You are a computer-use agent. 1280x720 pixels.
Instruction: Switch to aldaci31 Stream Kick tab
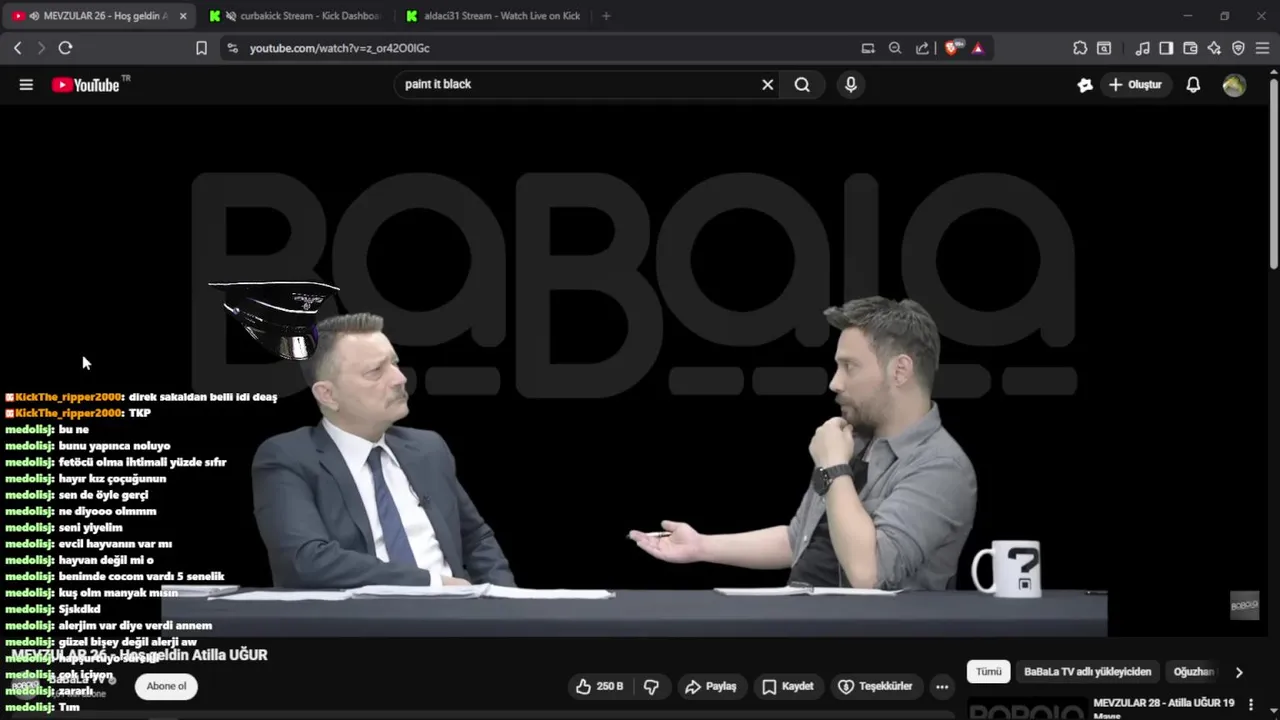click(x=495, y=16)
